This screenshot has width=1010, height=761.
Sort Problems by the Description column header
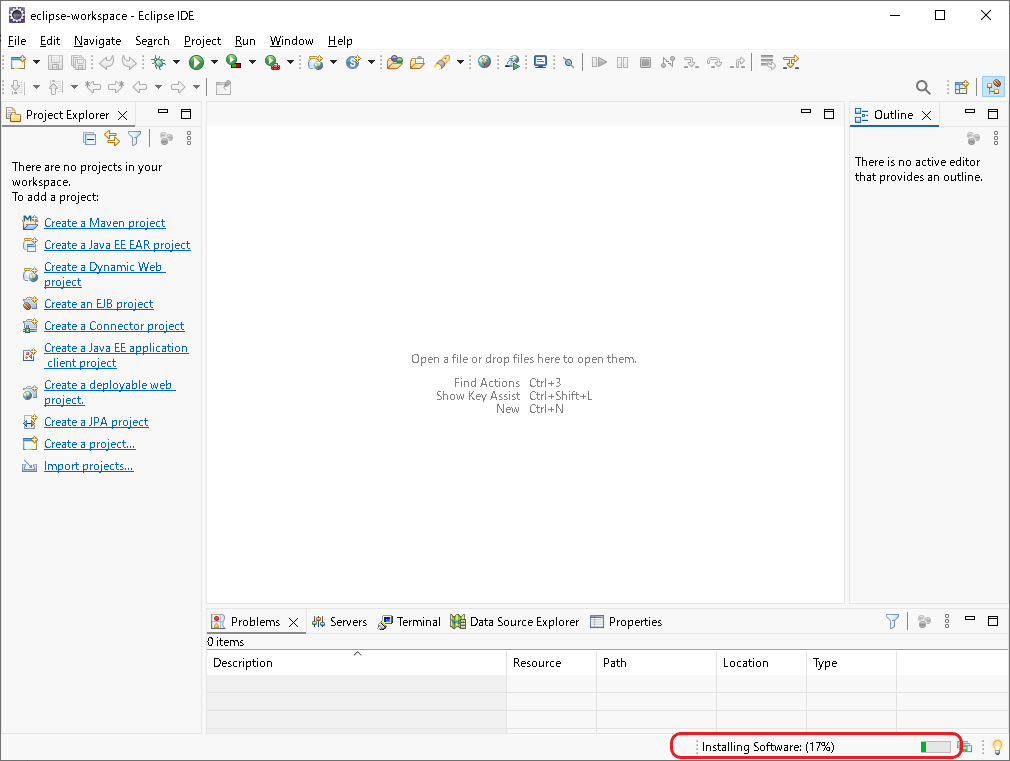click(x=356, y=663)
